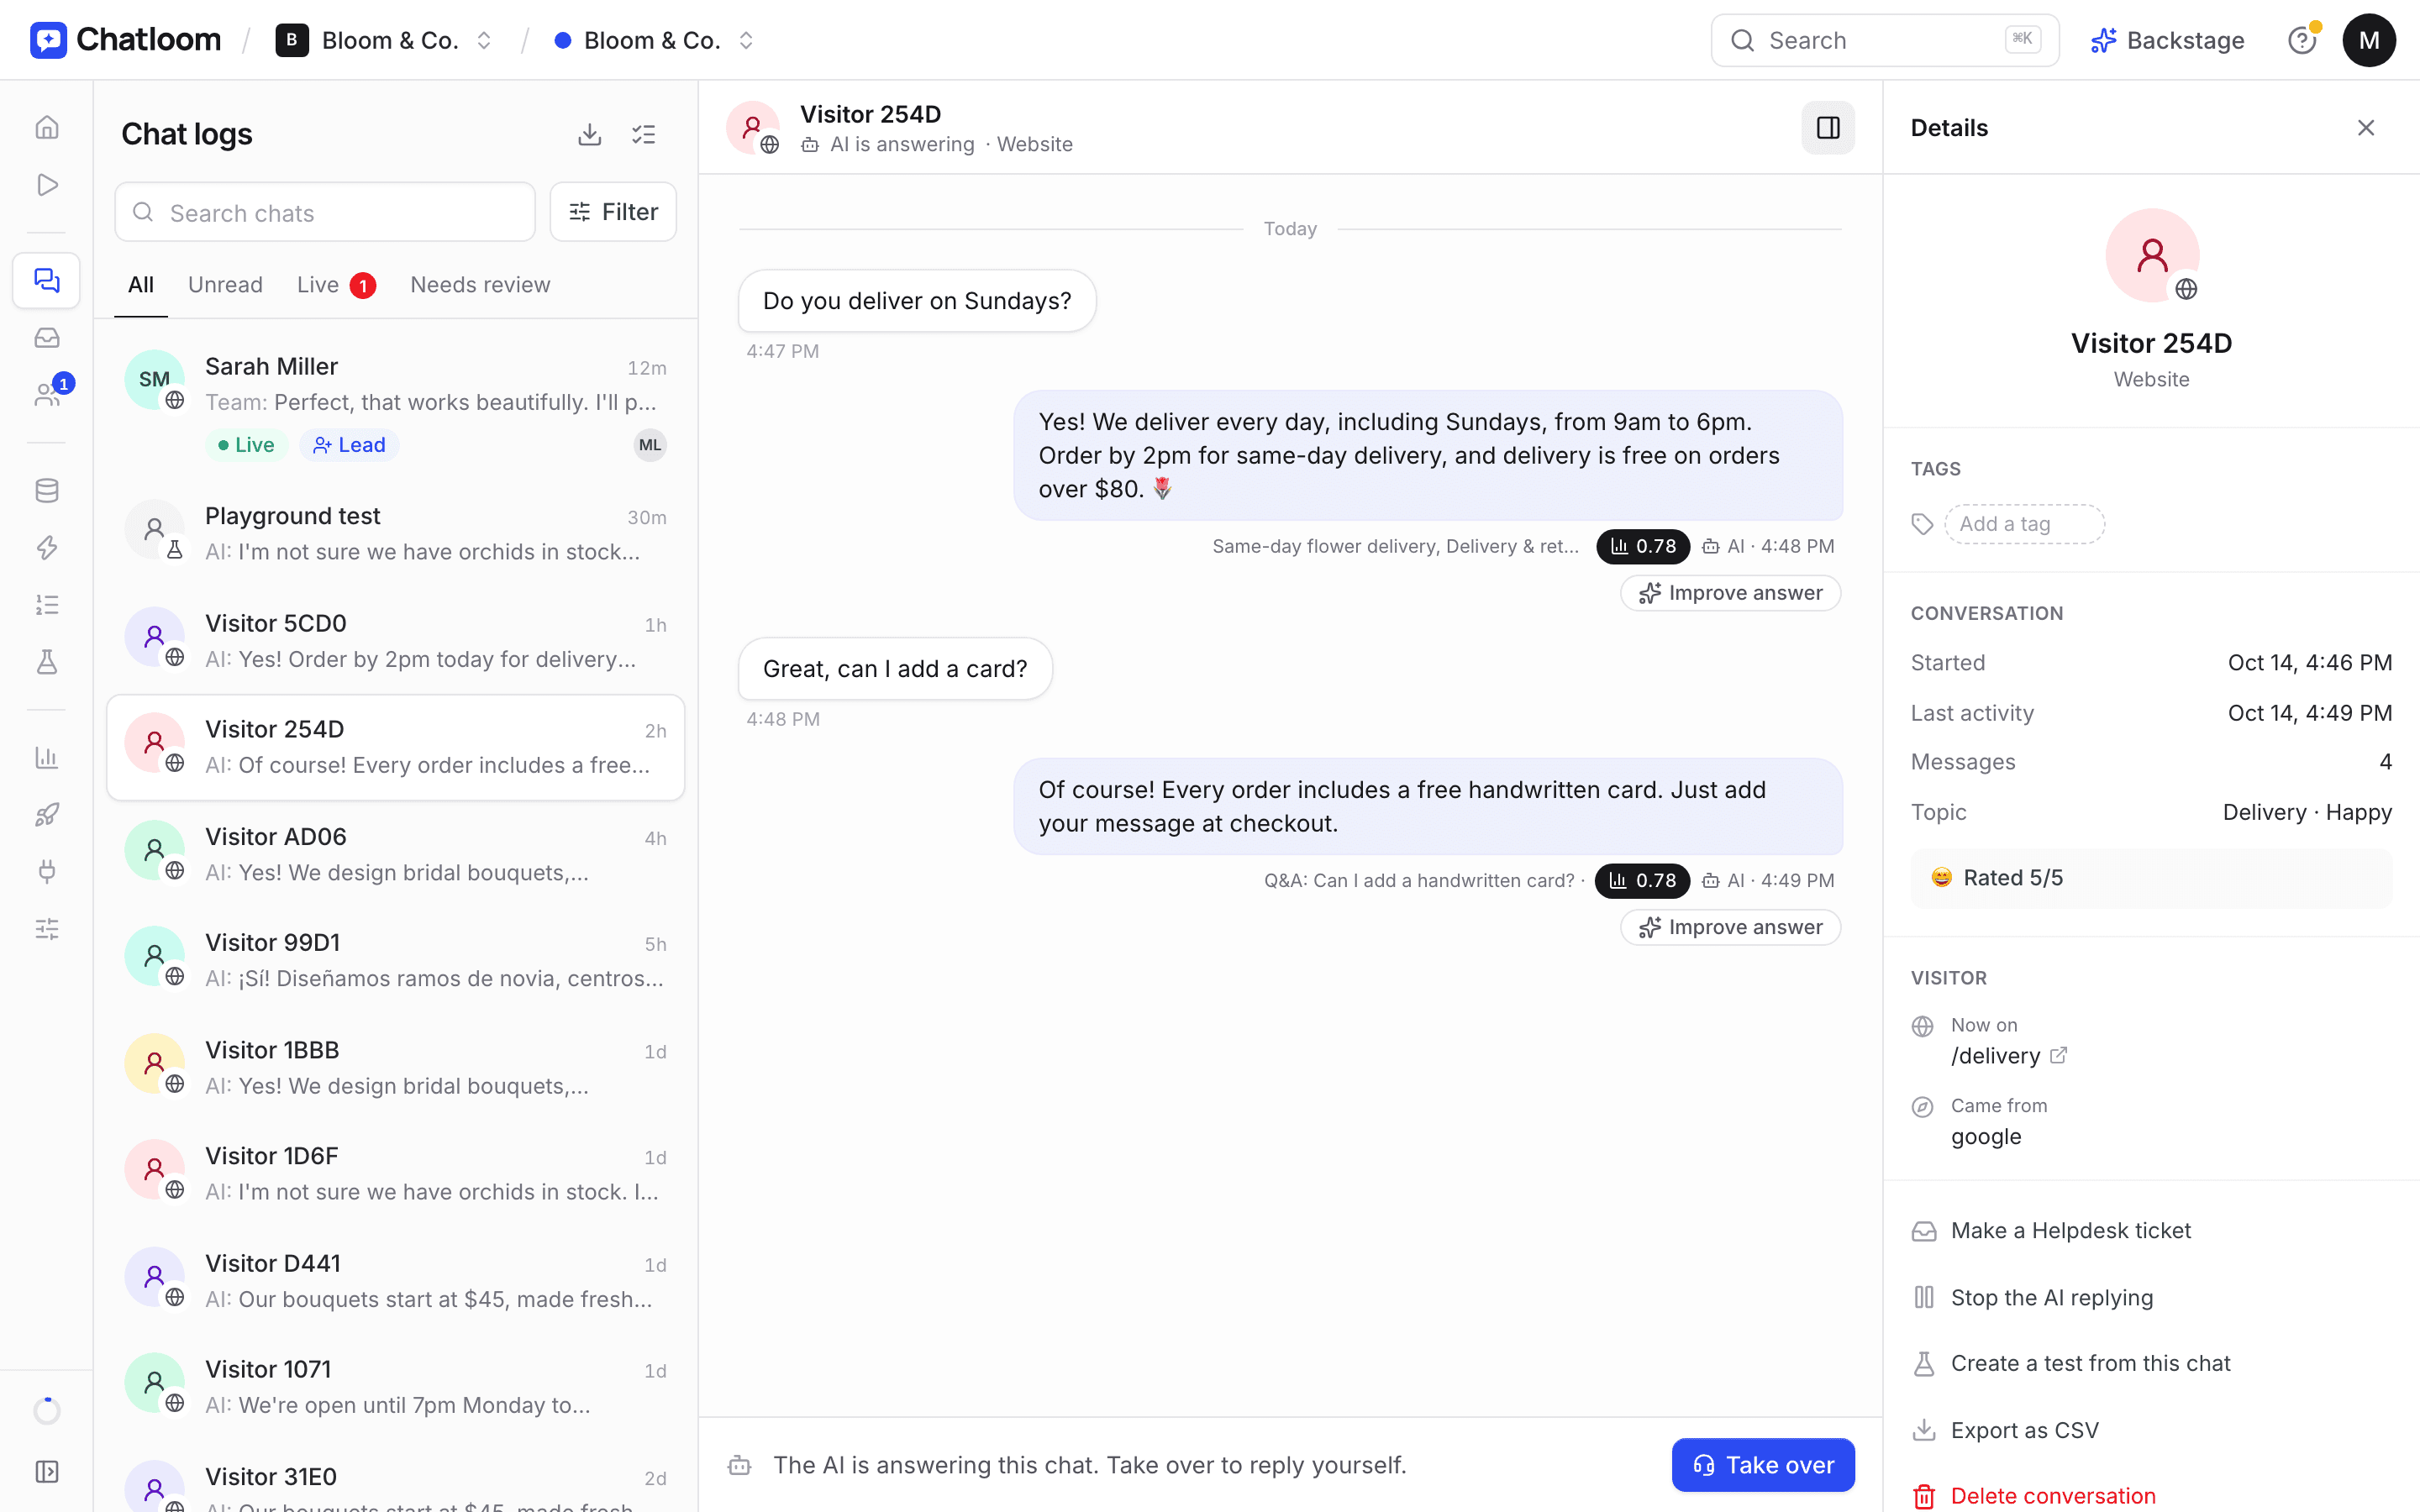
Task: Click the 0.78 confidence badge at 4:49 PM
Action: (x=1642, y=880)
